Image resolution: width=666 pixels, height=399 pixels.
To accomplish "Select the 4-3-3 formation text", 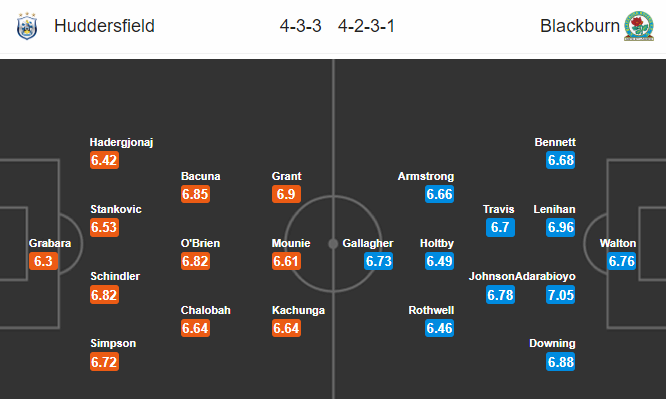I will 300,26.
